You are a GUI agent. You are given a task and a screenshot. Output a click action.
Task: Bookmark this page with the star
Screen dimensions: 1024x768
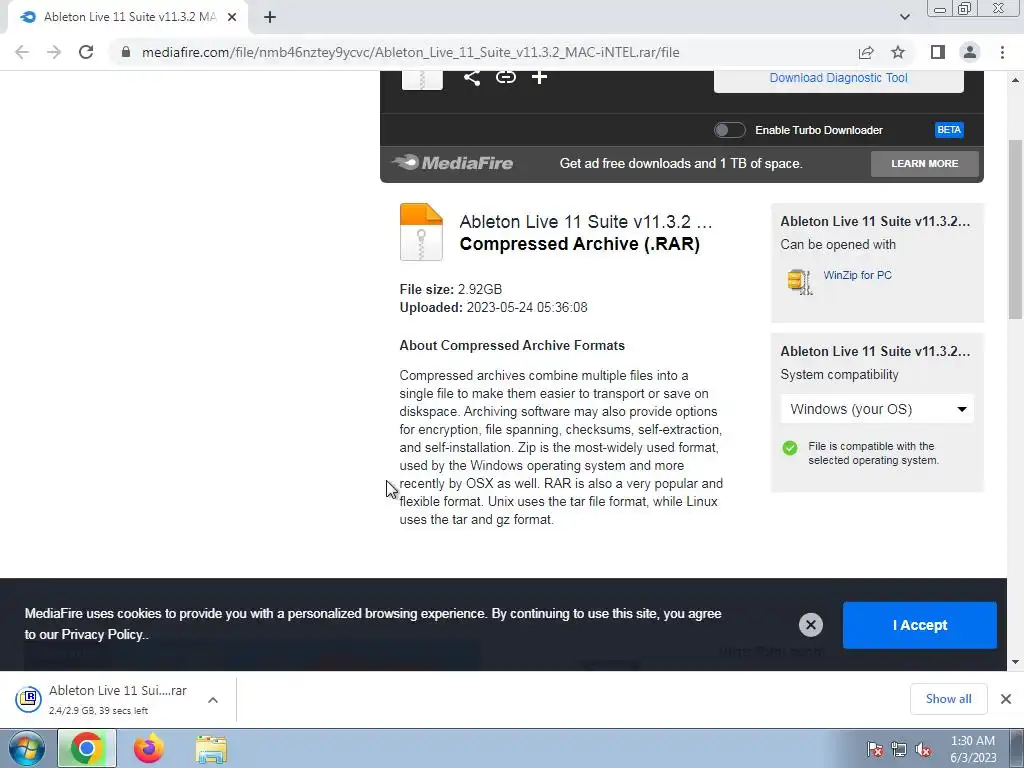[898, 52]
